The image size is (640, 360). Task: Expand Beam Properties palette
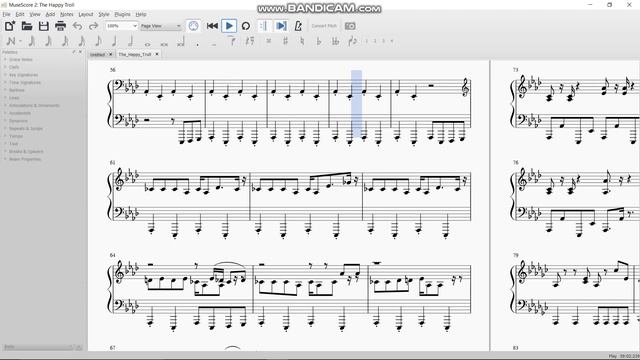tap(25, 159)
